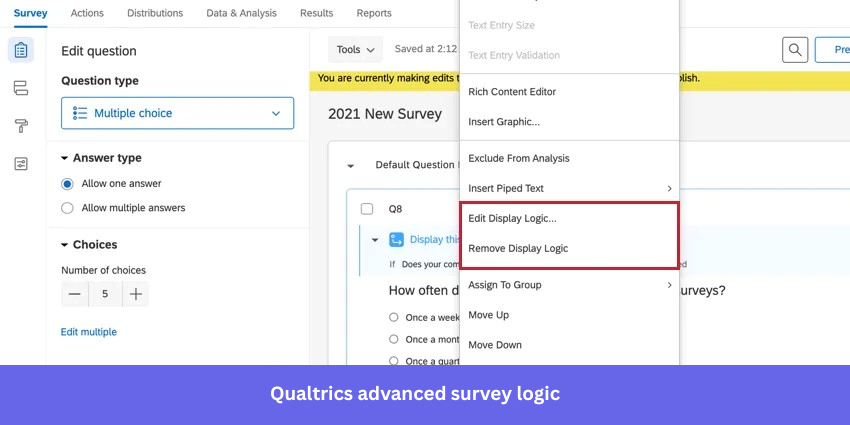Select Allow multiple answers radio button
Viewport: 850px width, 425px height.
[x=67, y=208]
